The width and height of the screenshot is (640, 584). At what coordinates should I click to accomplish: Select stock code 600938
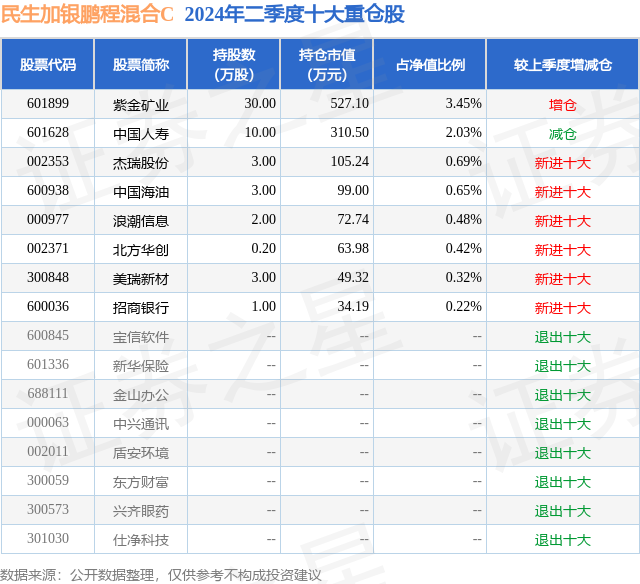(x=48, y=191)
